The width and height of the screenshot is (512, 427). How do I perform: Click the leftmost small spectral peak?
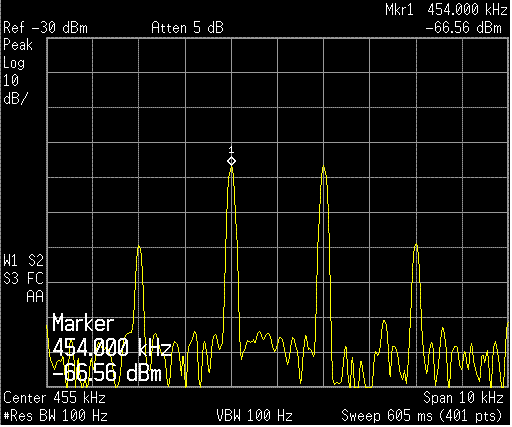pyautogui.click(x=139, y=247)
